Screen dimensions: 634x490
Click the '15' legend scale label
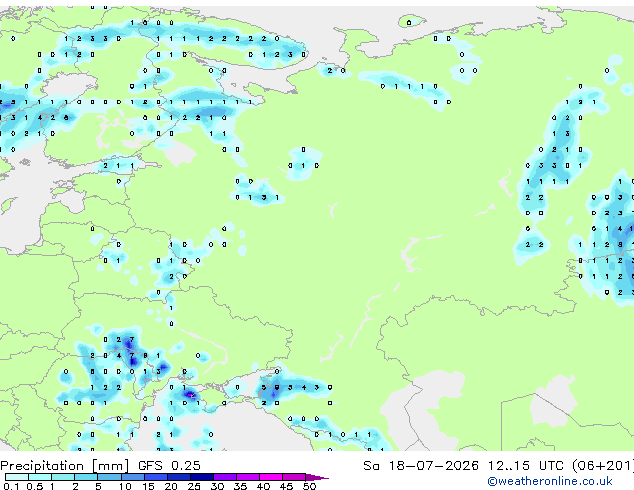148,486
